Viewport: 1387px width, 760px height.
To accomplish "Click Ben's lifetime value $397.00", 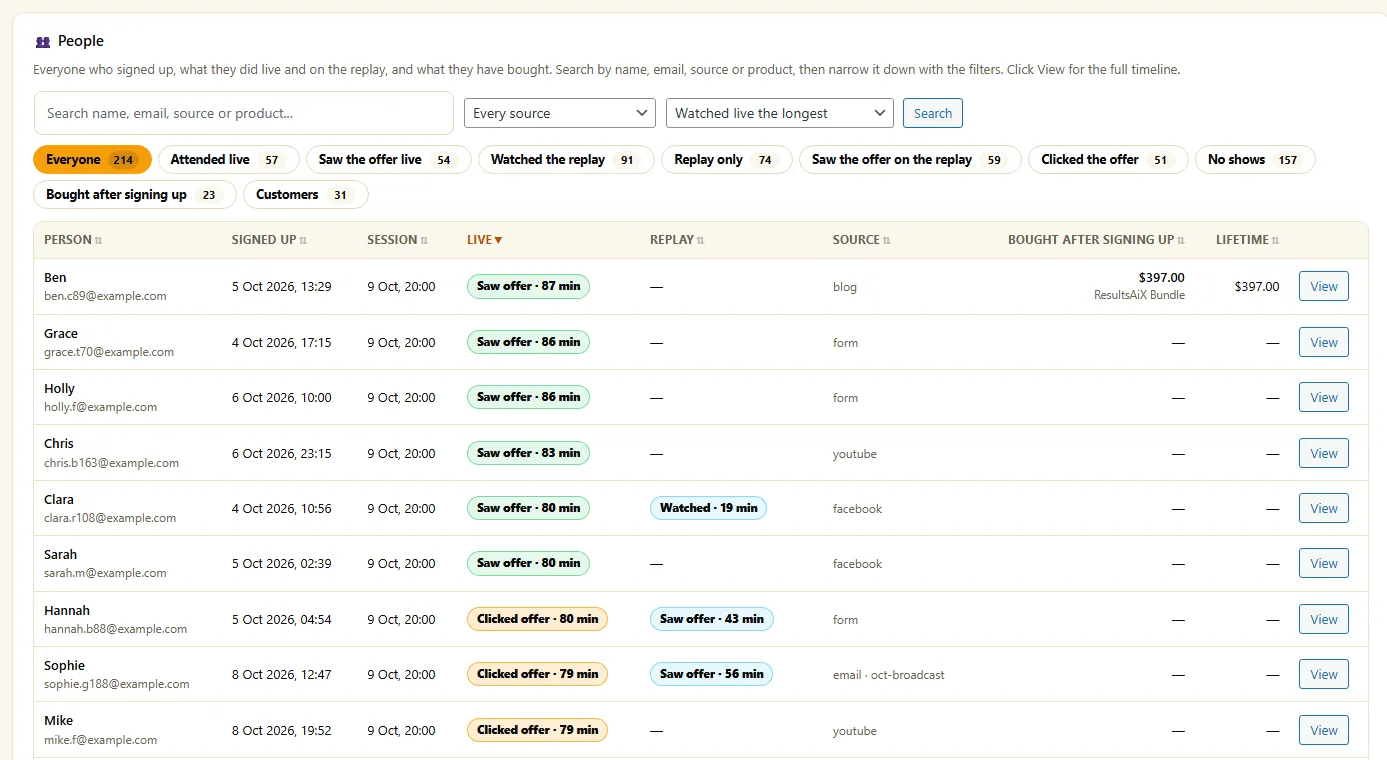I will 1257,287.
